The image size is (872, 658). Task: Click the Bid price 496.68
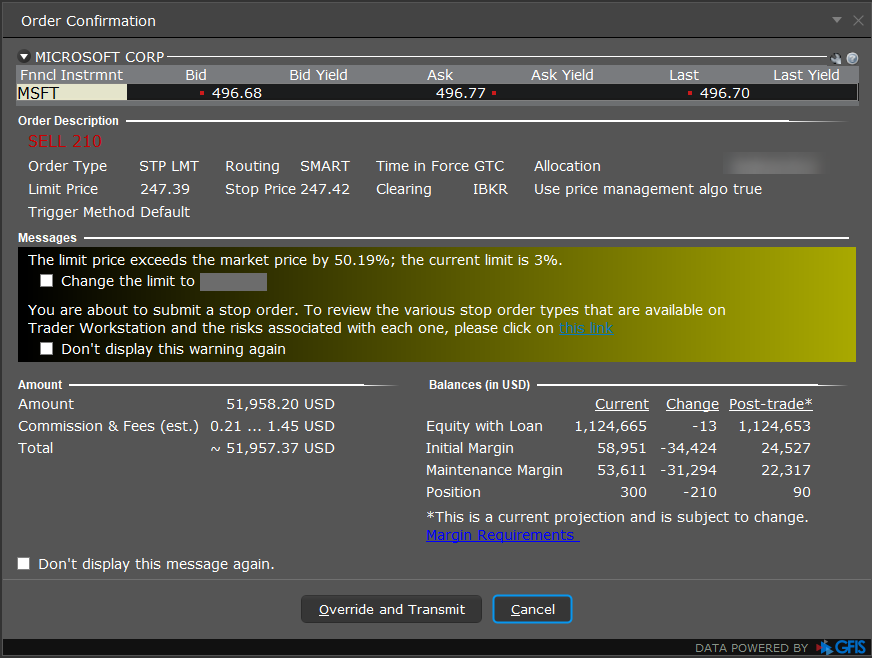[x=237, y=93]
